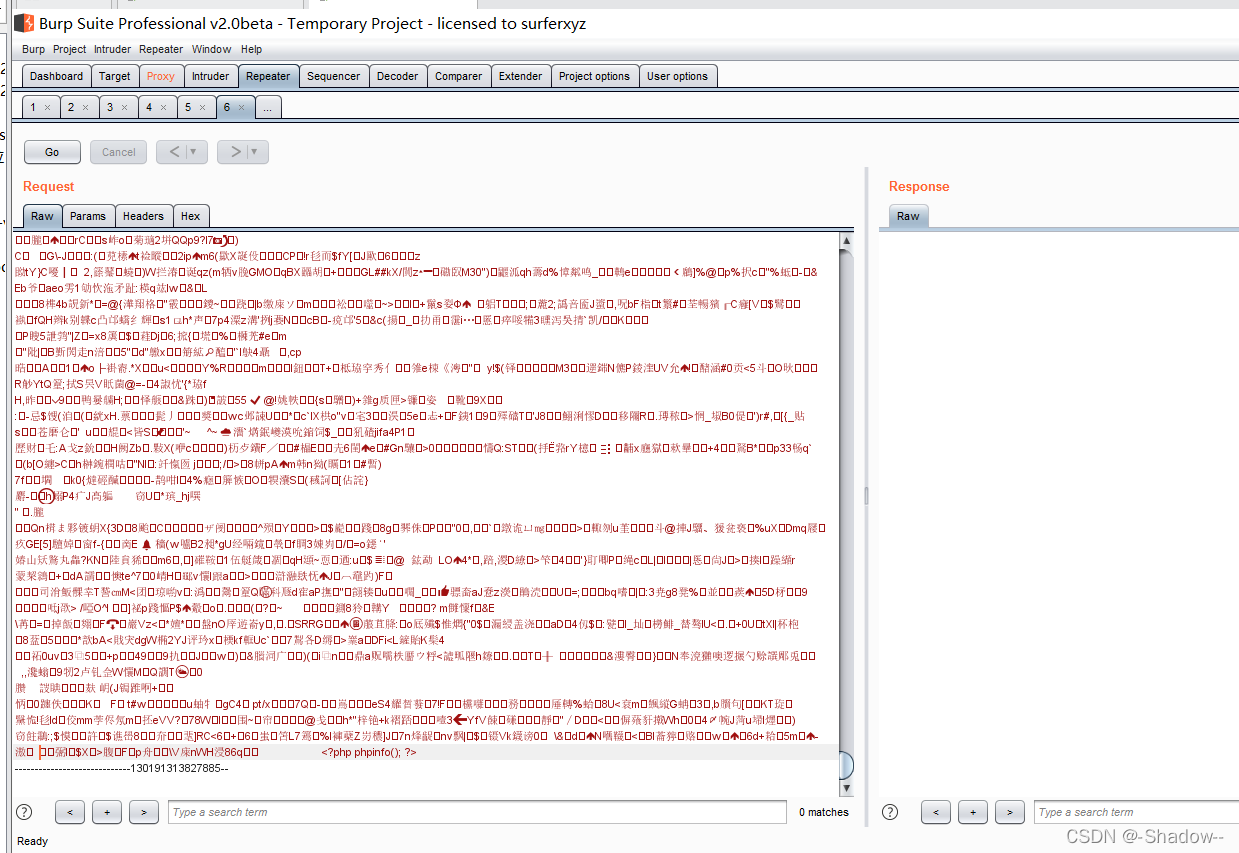Switch Request view to Headers tab
Viewport: 1239px width, 853px height.
(x=143, y=216)
